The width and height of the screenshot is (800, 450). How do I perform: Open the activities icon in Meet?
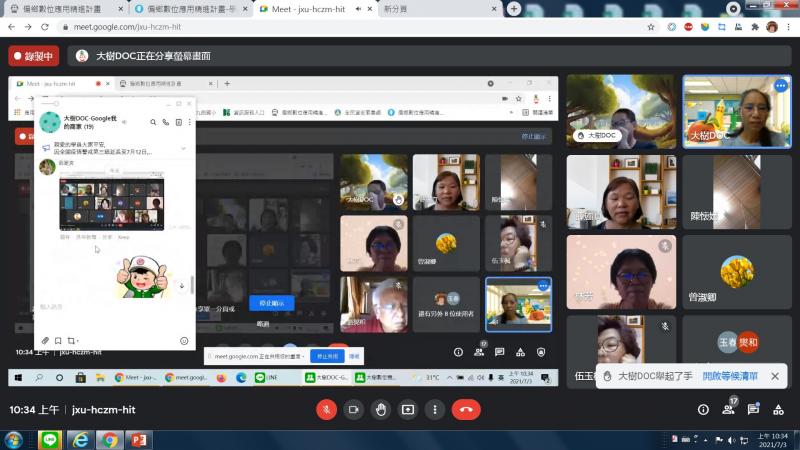click(778, 410)
